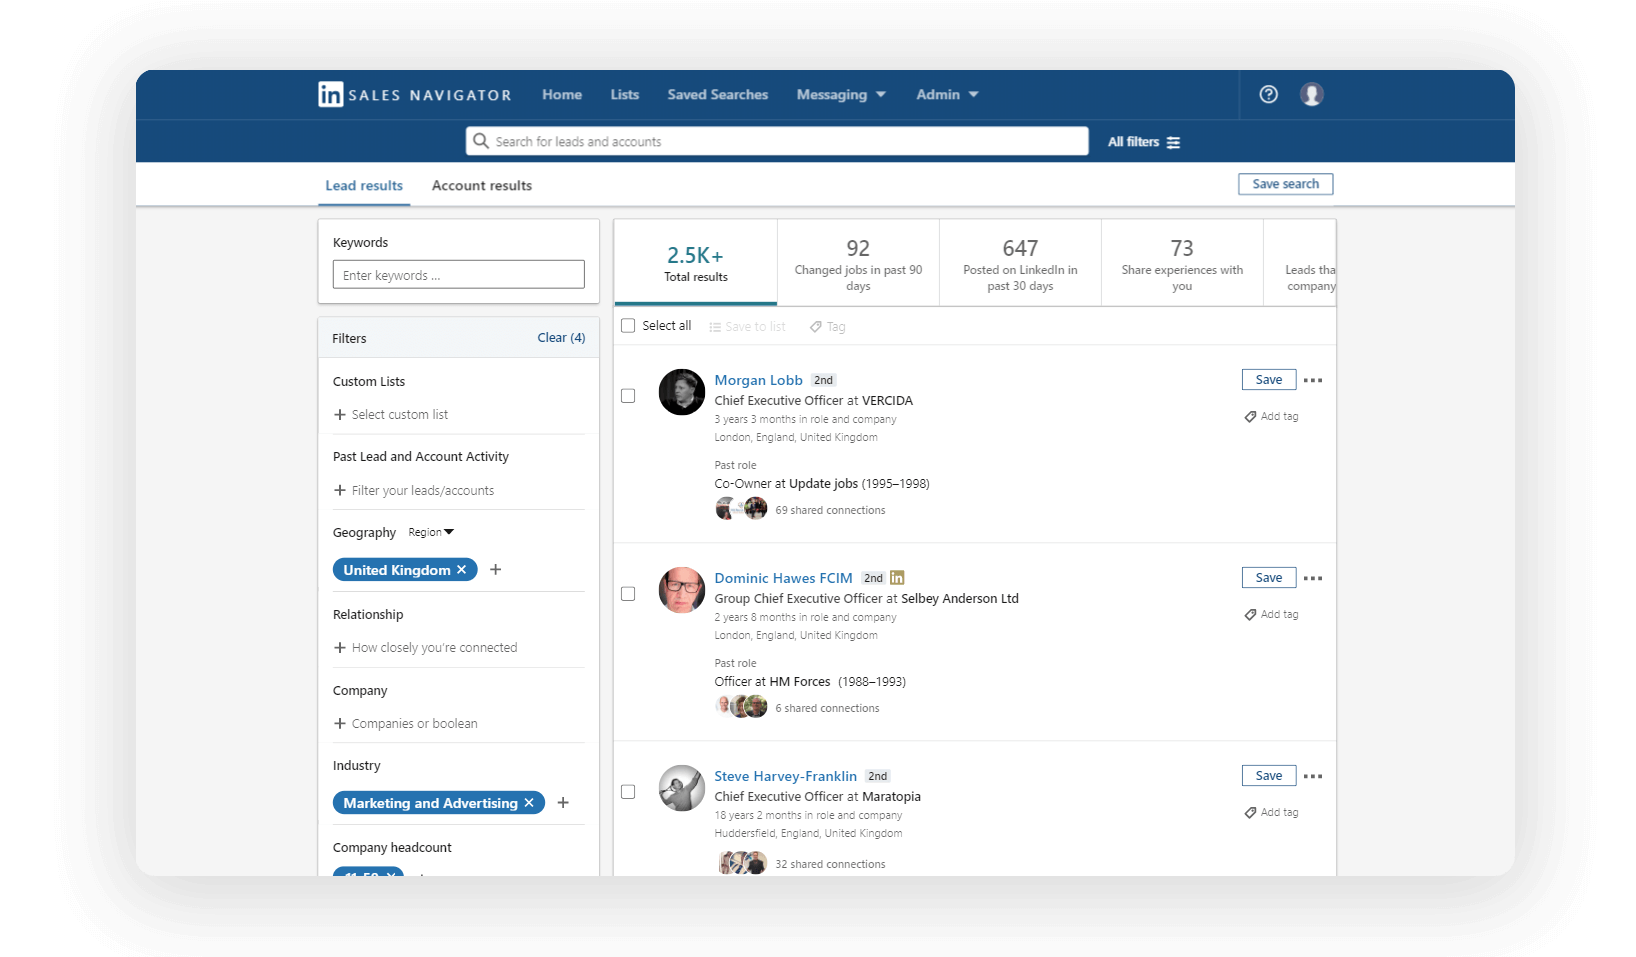Show 92 Changed jobs in past 90 days
This screenshot has width=1636, height=957.
click(858, 263)
